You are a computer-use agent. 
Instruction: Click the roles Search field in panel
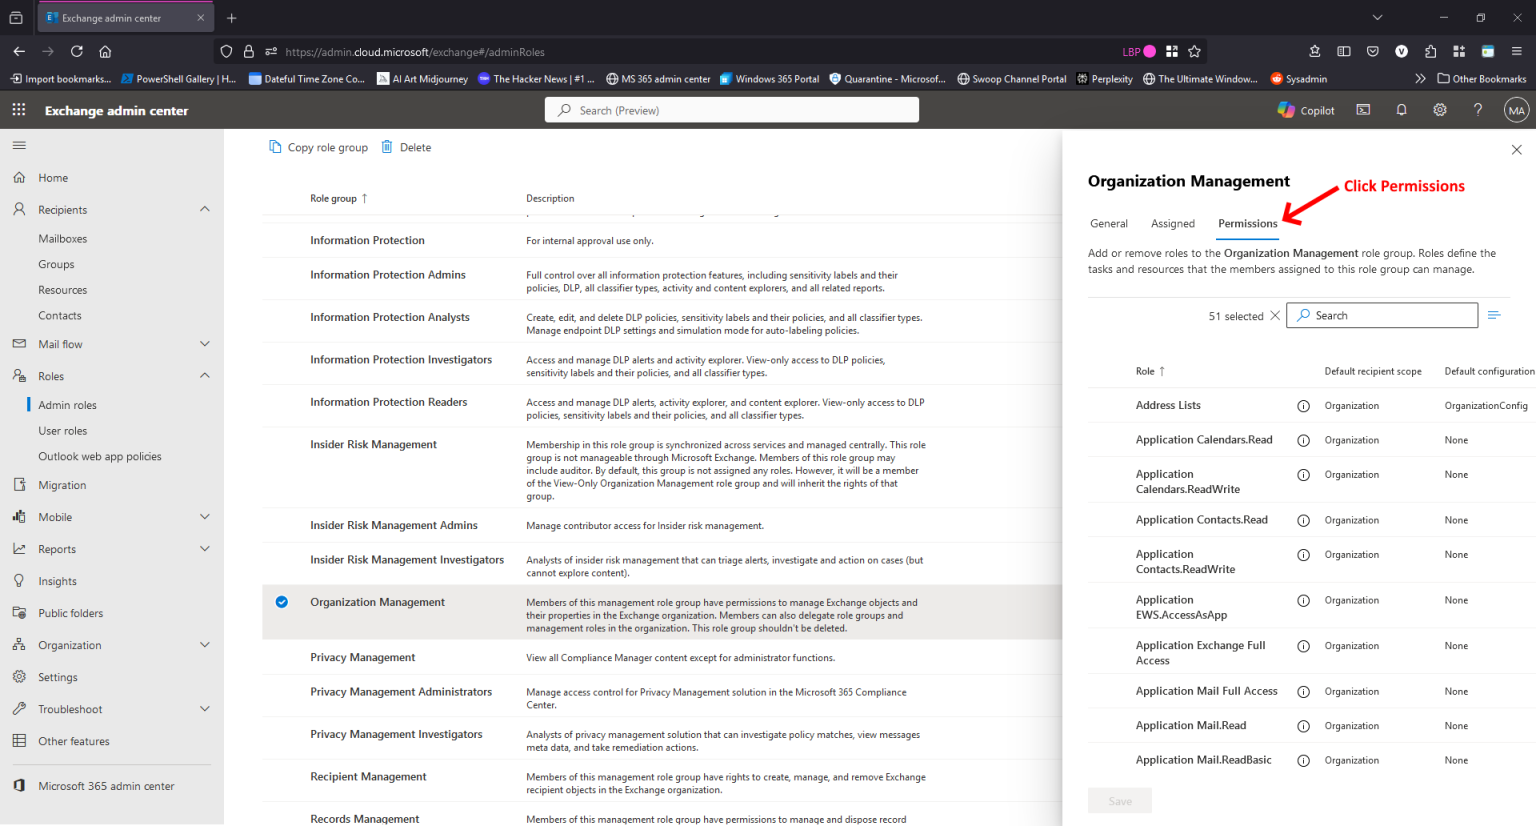click(1382, 315)
